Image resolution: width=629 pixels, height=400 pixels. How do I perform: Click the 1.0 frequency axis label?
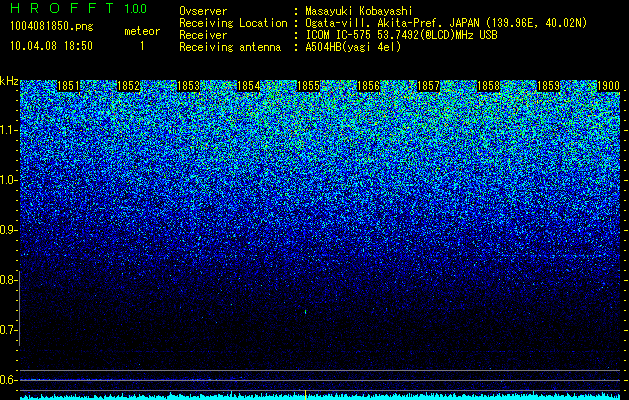[x=9, y=180]
